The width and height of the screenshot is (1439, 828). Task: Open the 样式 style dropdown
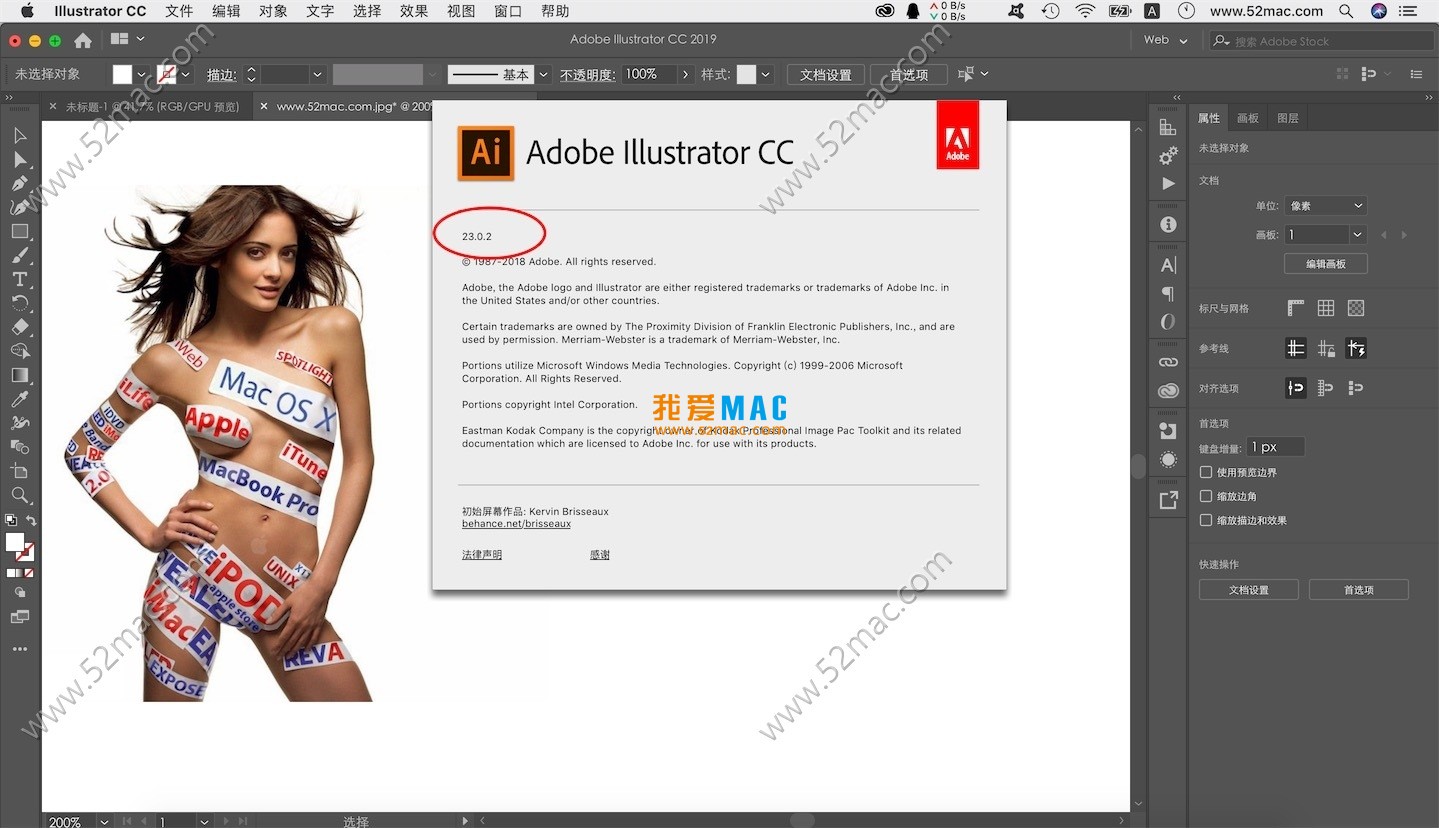coord(766,74)
